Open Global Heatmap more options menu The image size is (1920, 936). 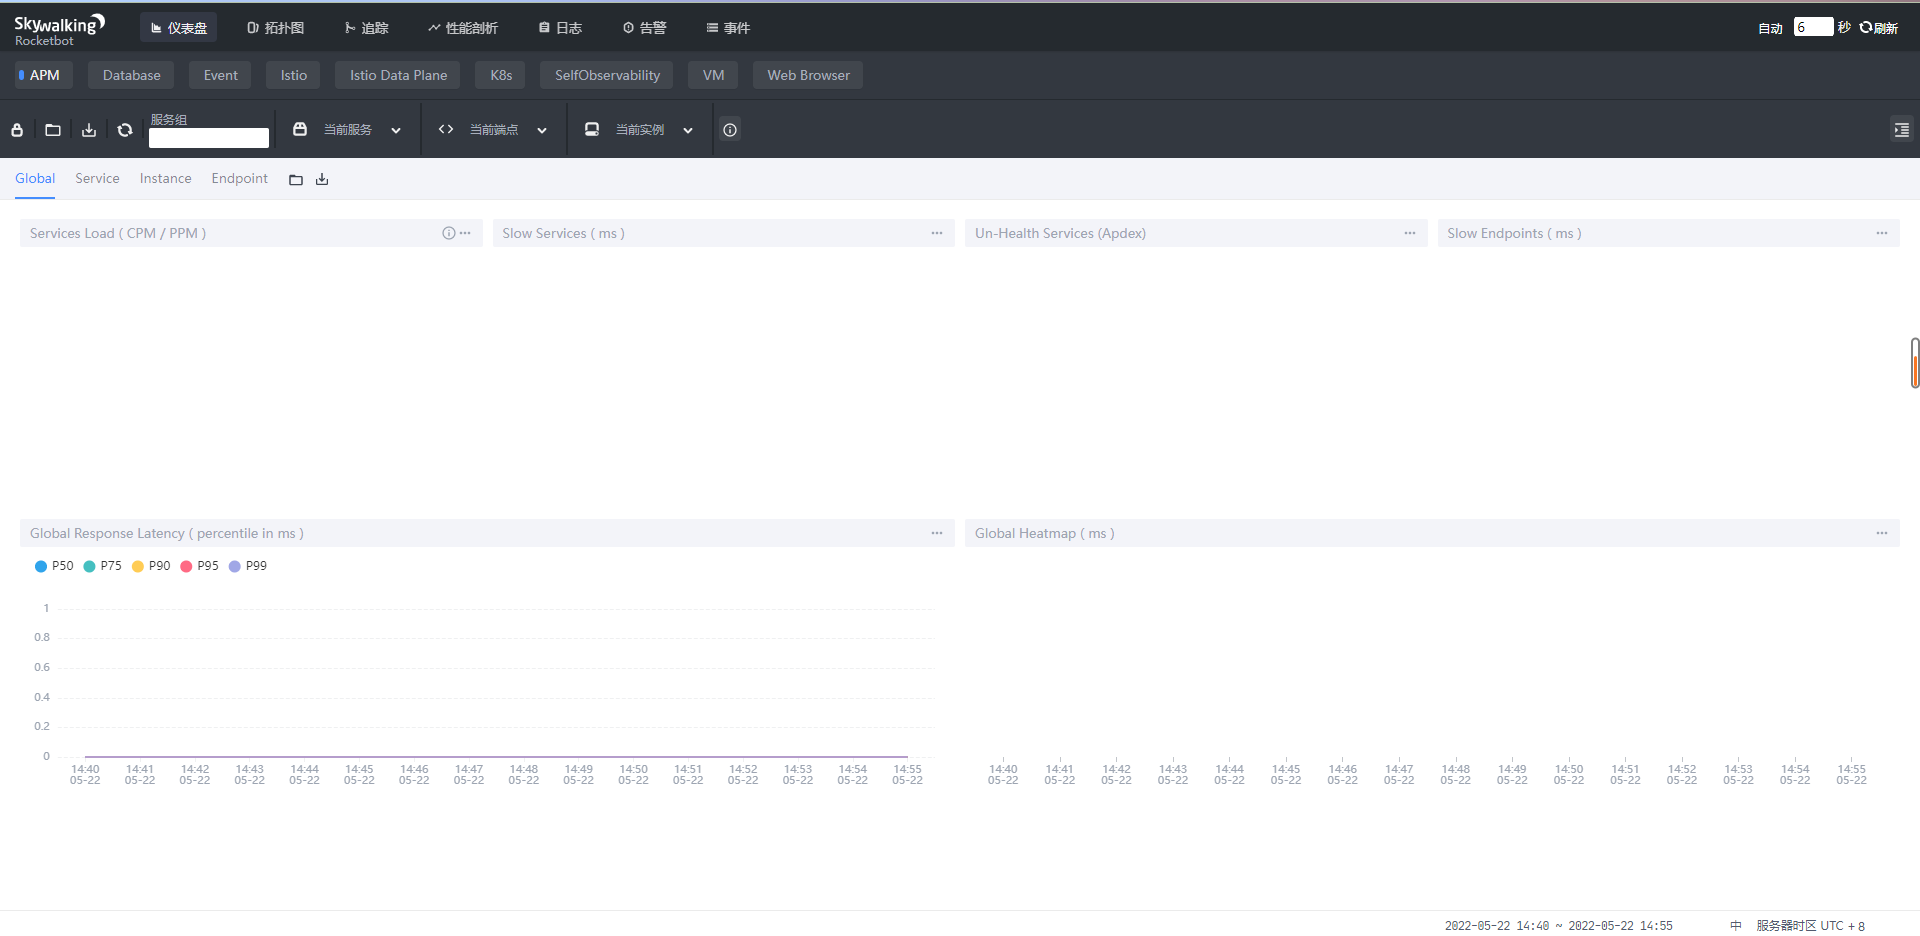coord(1882,533)
